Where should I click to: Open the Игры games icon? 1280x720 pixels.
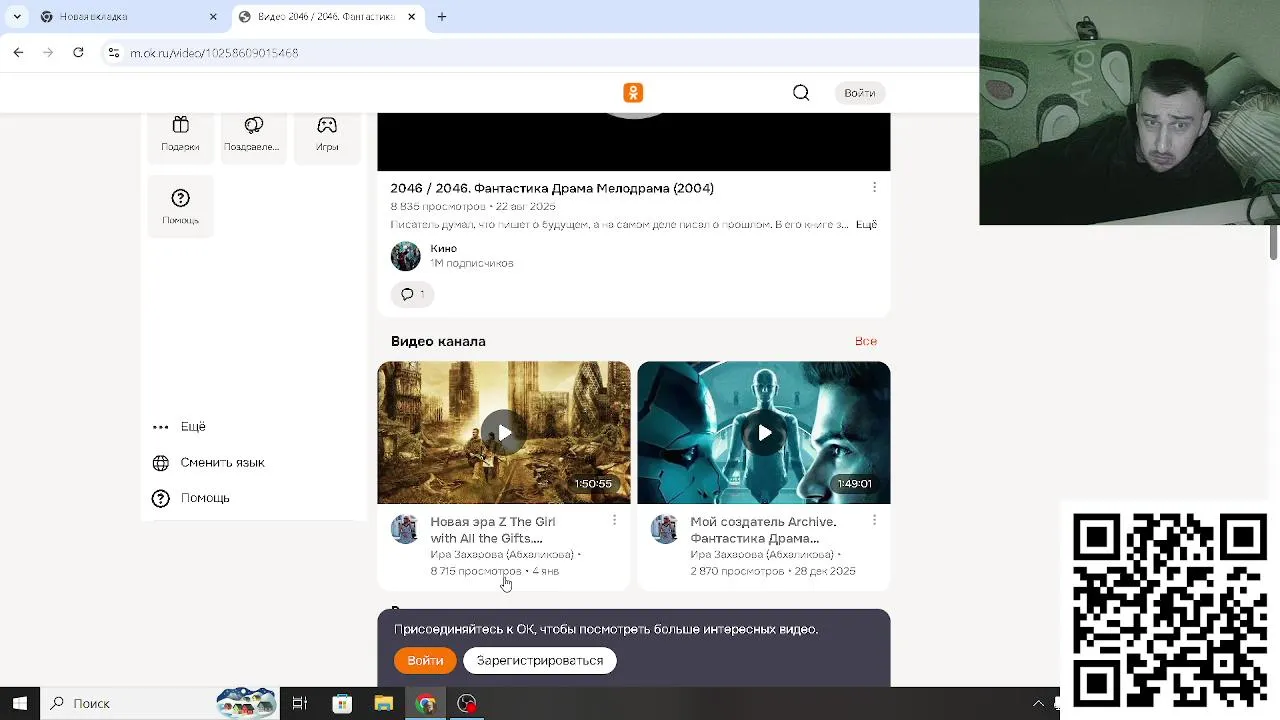click(327, 134)
